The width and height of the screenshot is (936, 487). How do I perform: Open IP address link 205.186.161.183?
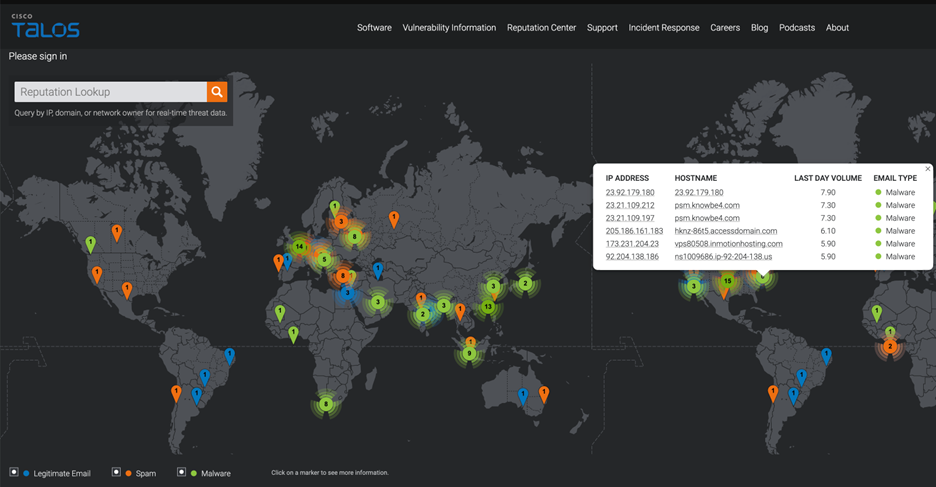pyautogui.click(x=634, y=231)
